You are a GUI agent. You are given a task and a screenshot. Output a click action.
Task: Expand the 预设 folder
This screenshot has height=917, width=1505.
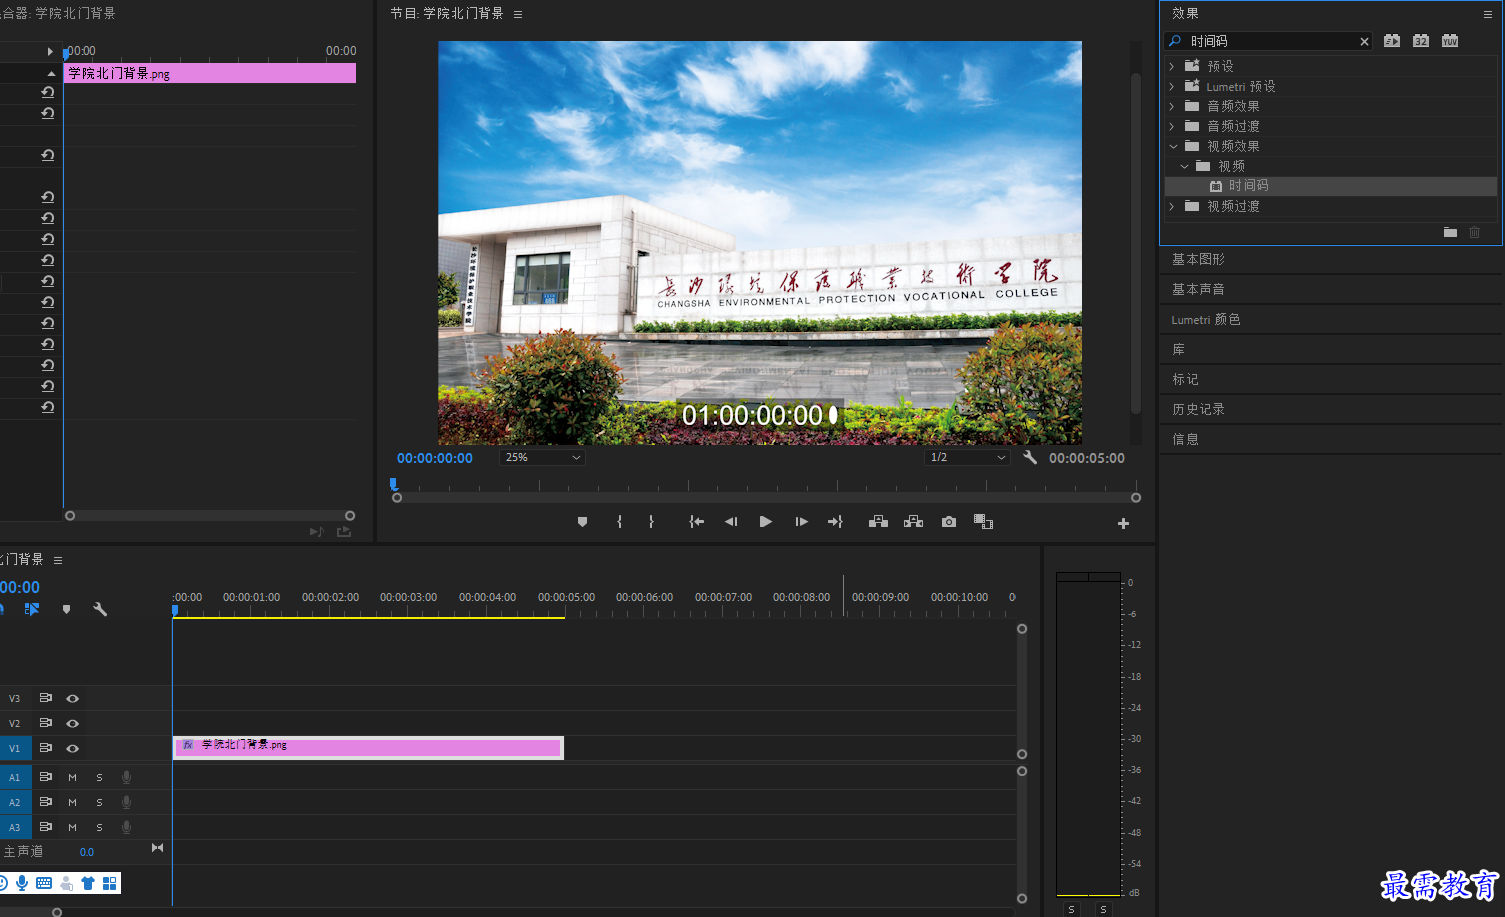point(1172,66)
